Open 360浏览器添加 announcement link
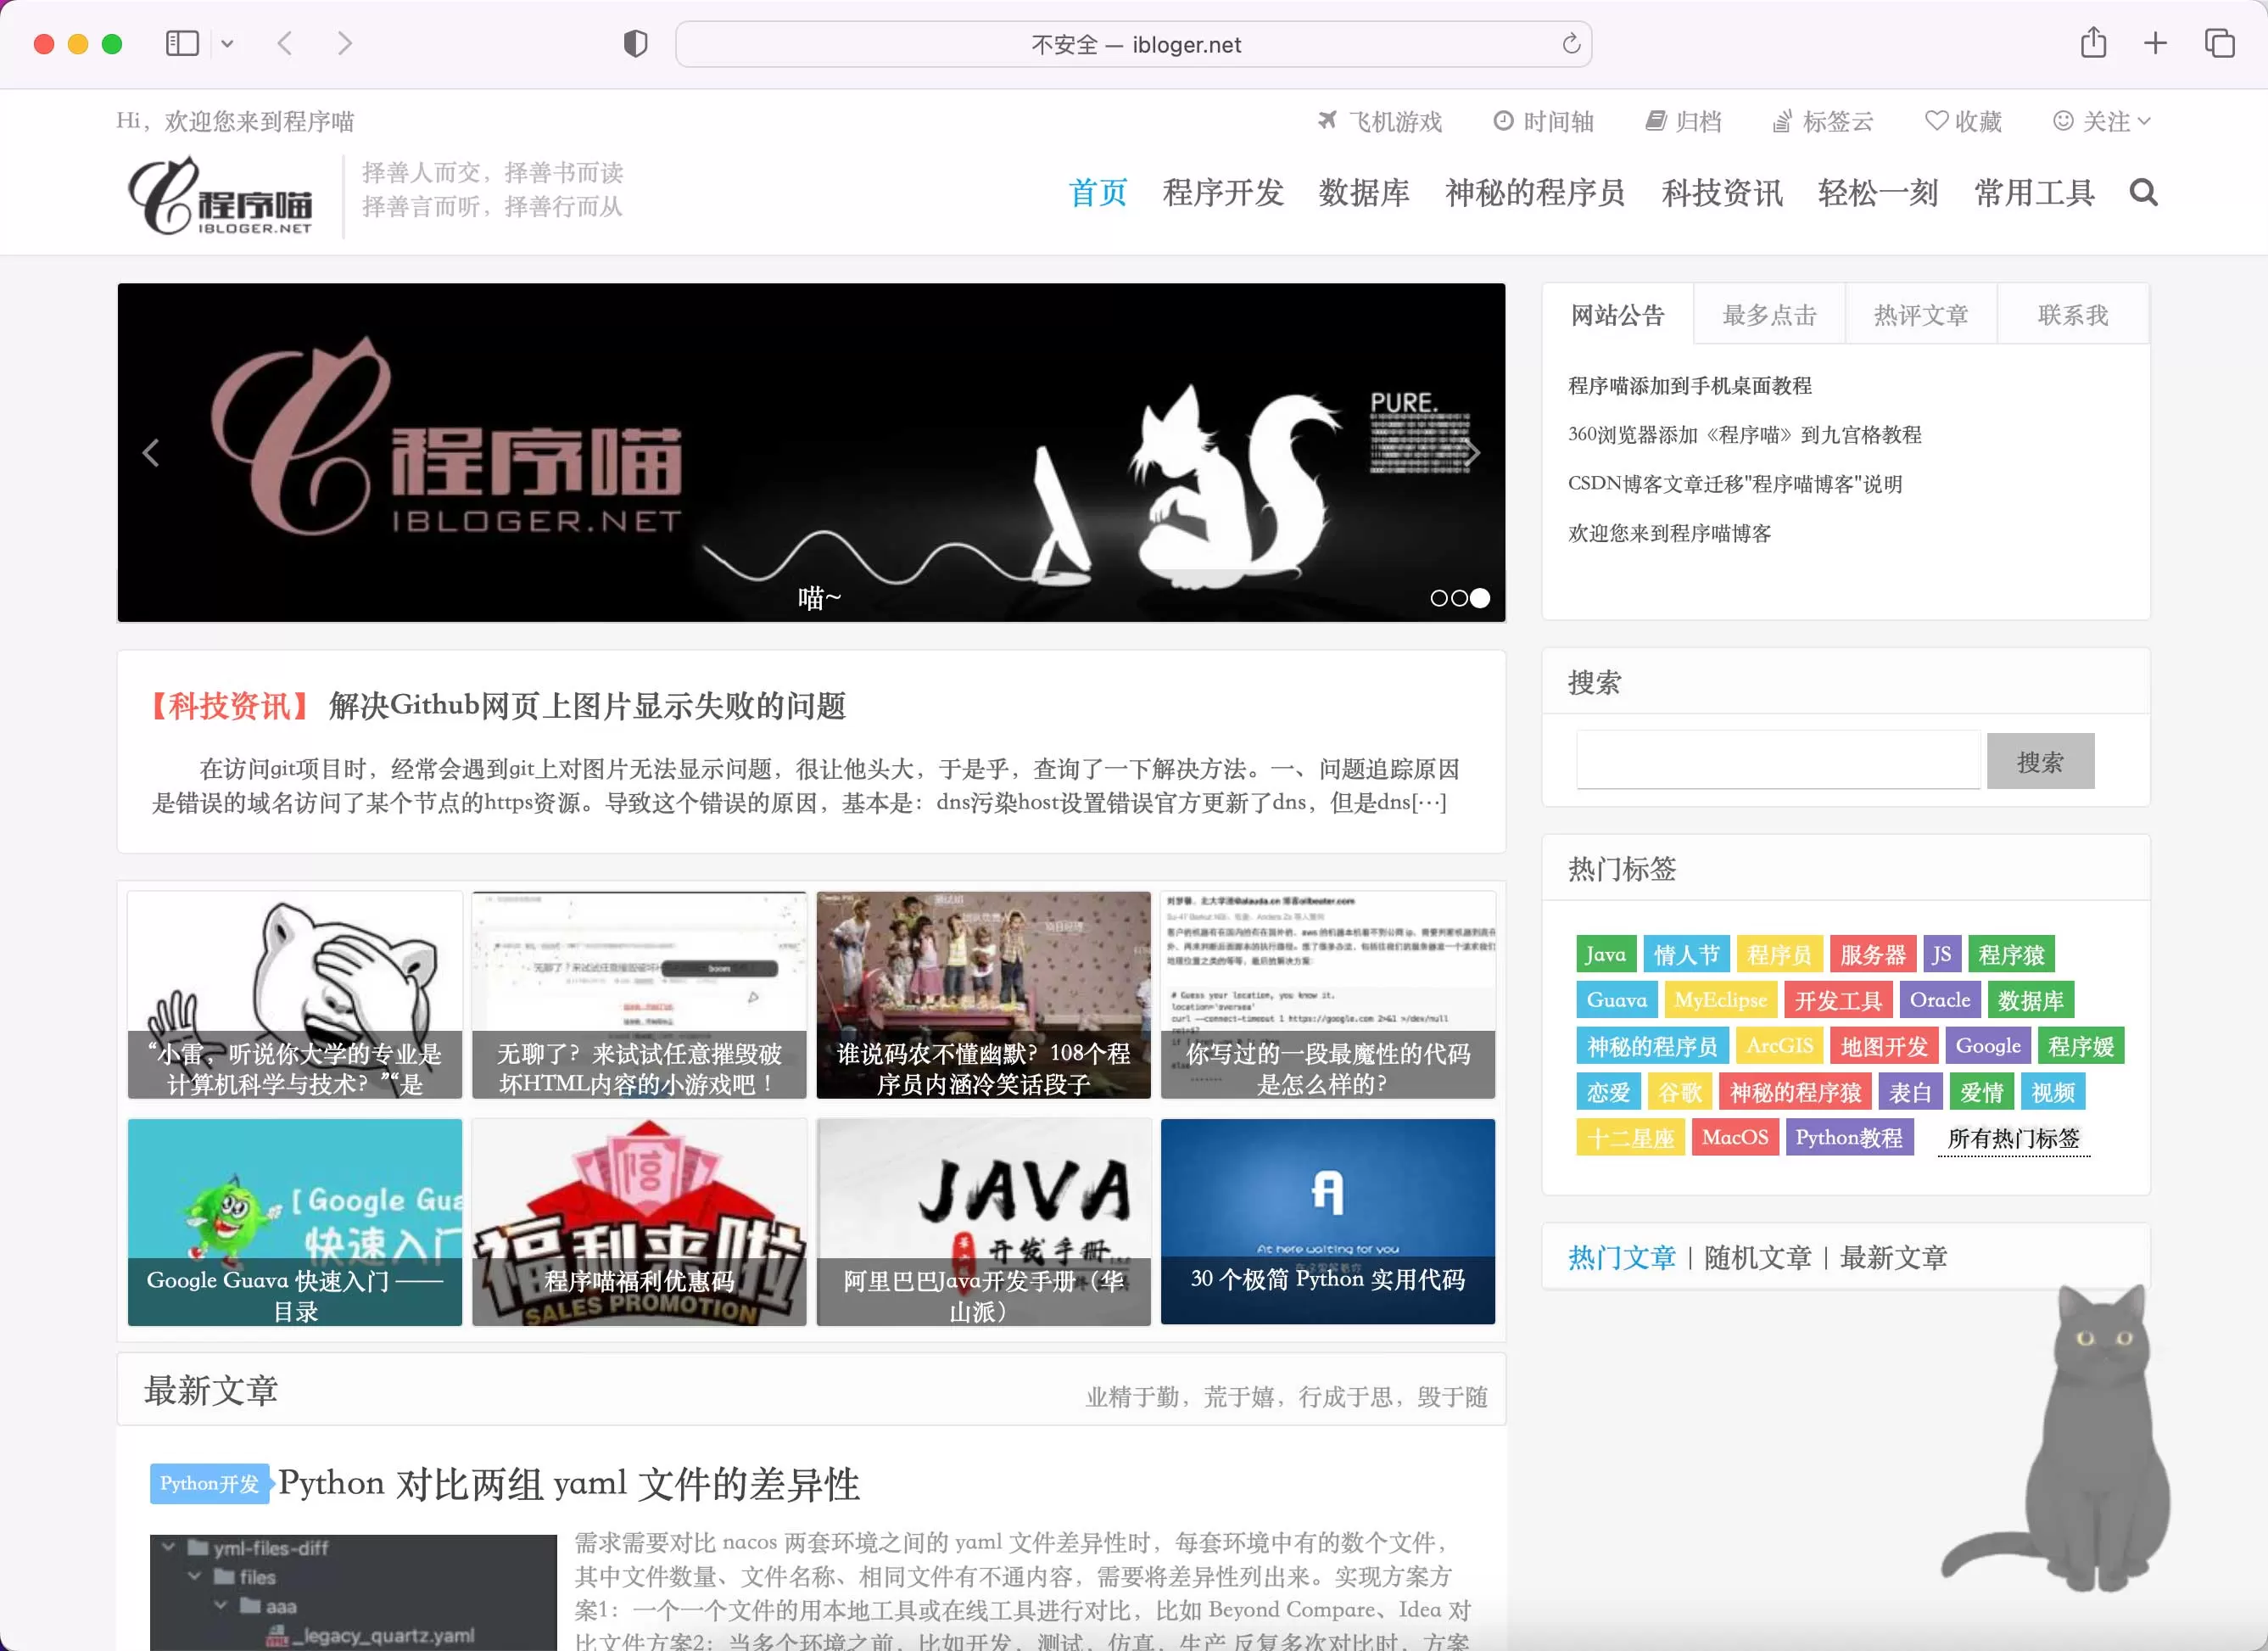This screenshot has height=1651, width=2268. (x=1744, y=435)
